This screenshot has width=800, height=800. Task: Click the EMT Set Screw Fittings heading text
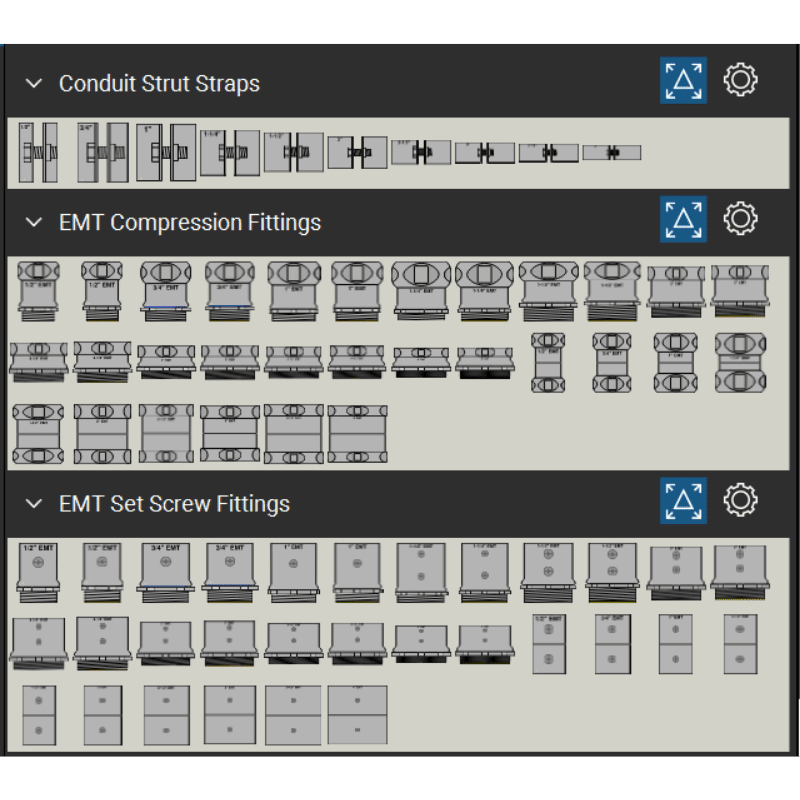click(x=174, y=504)
